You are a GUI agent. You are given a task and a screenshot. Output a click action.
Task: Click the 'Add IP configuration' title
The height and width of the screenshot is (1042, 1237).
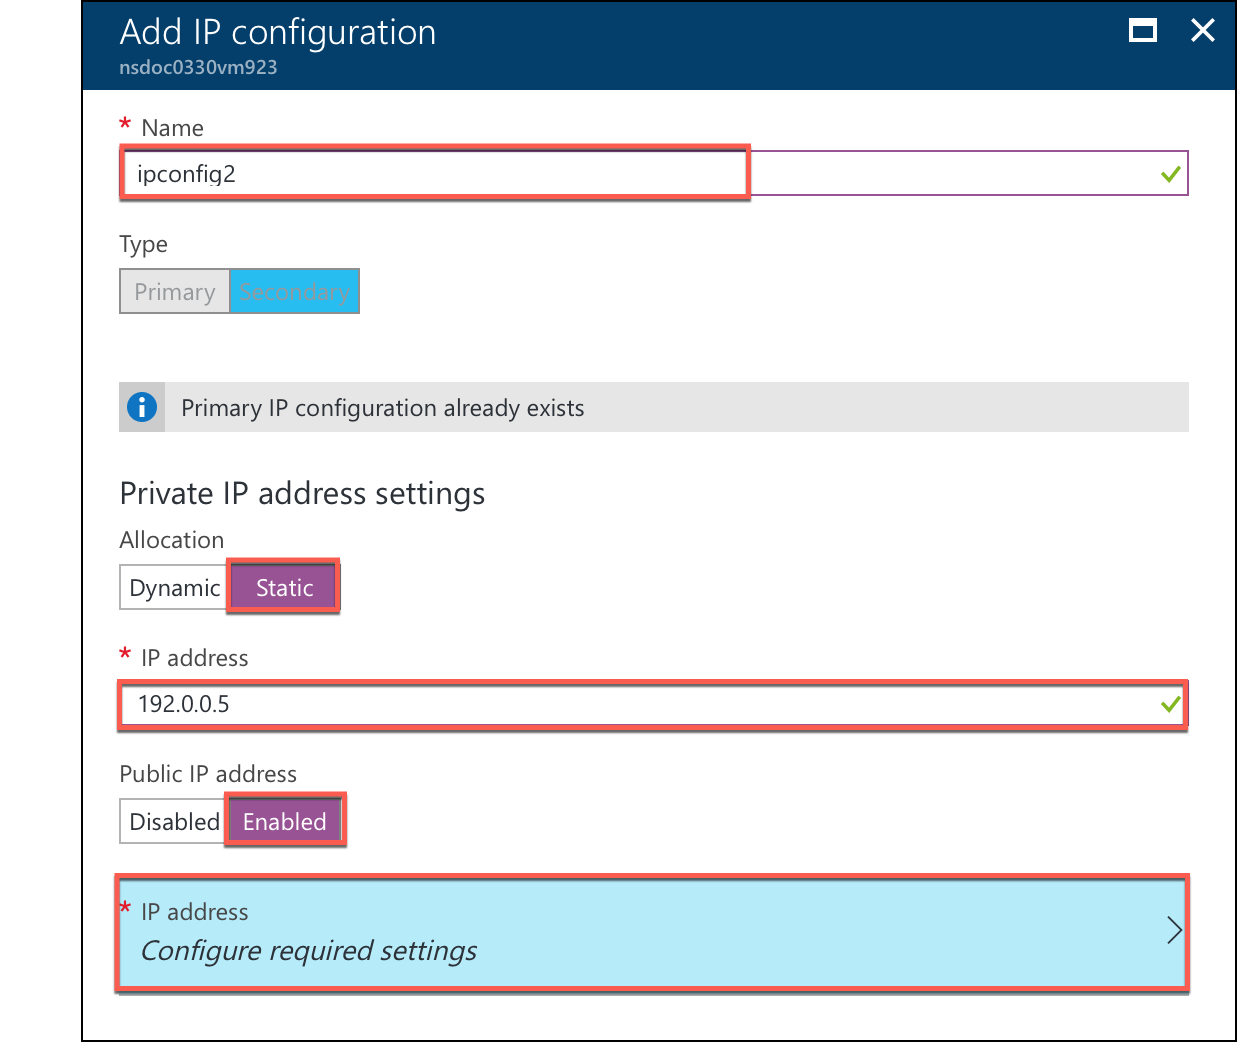coord(278,32)
